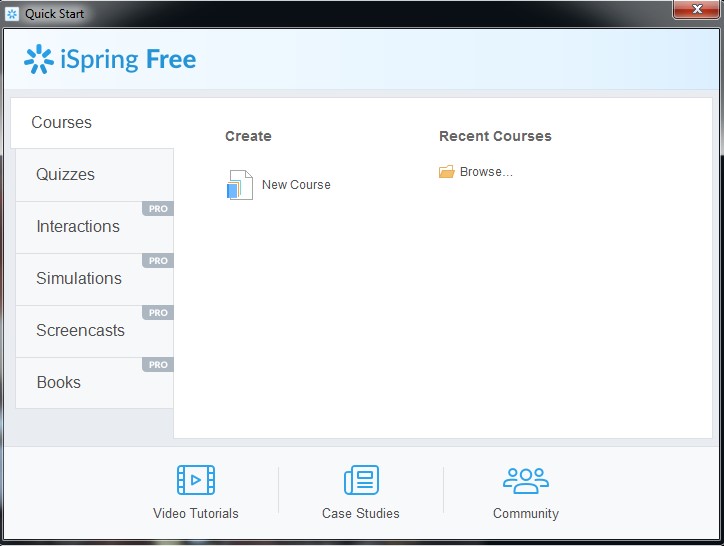The width and height of the screenshot is (724, 546).
Task: Open the Case Studies label link
Action: point(361,514)
